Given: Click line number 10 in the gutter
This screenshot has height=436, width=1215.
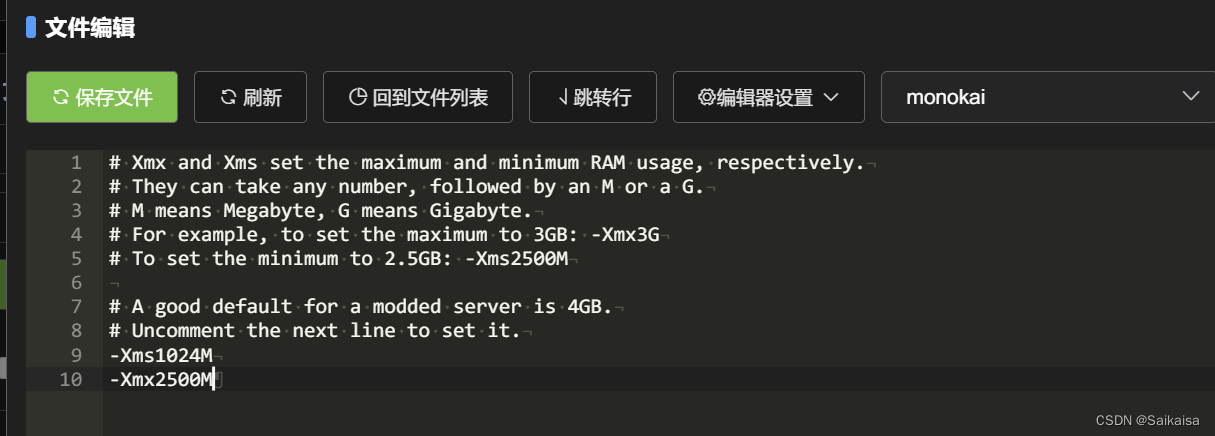Looking at the screenshot, I should point(71,378).
